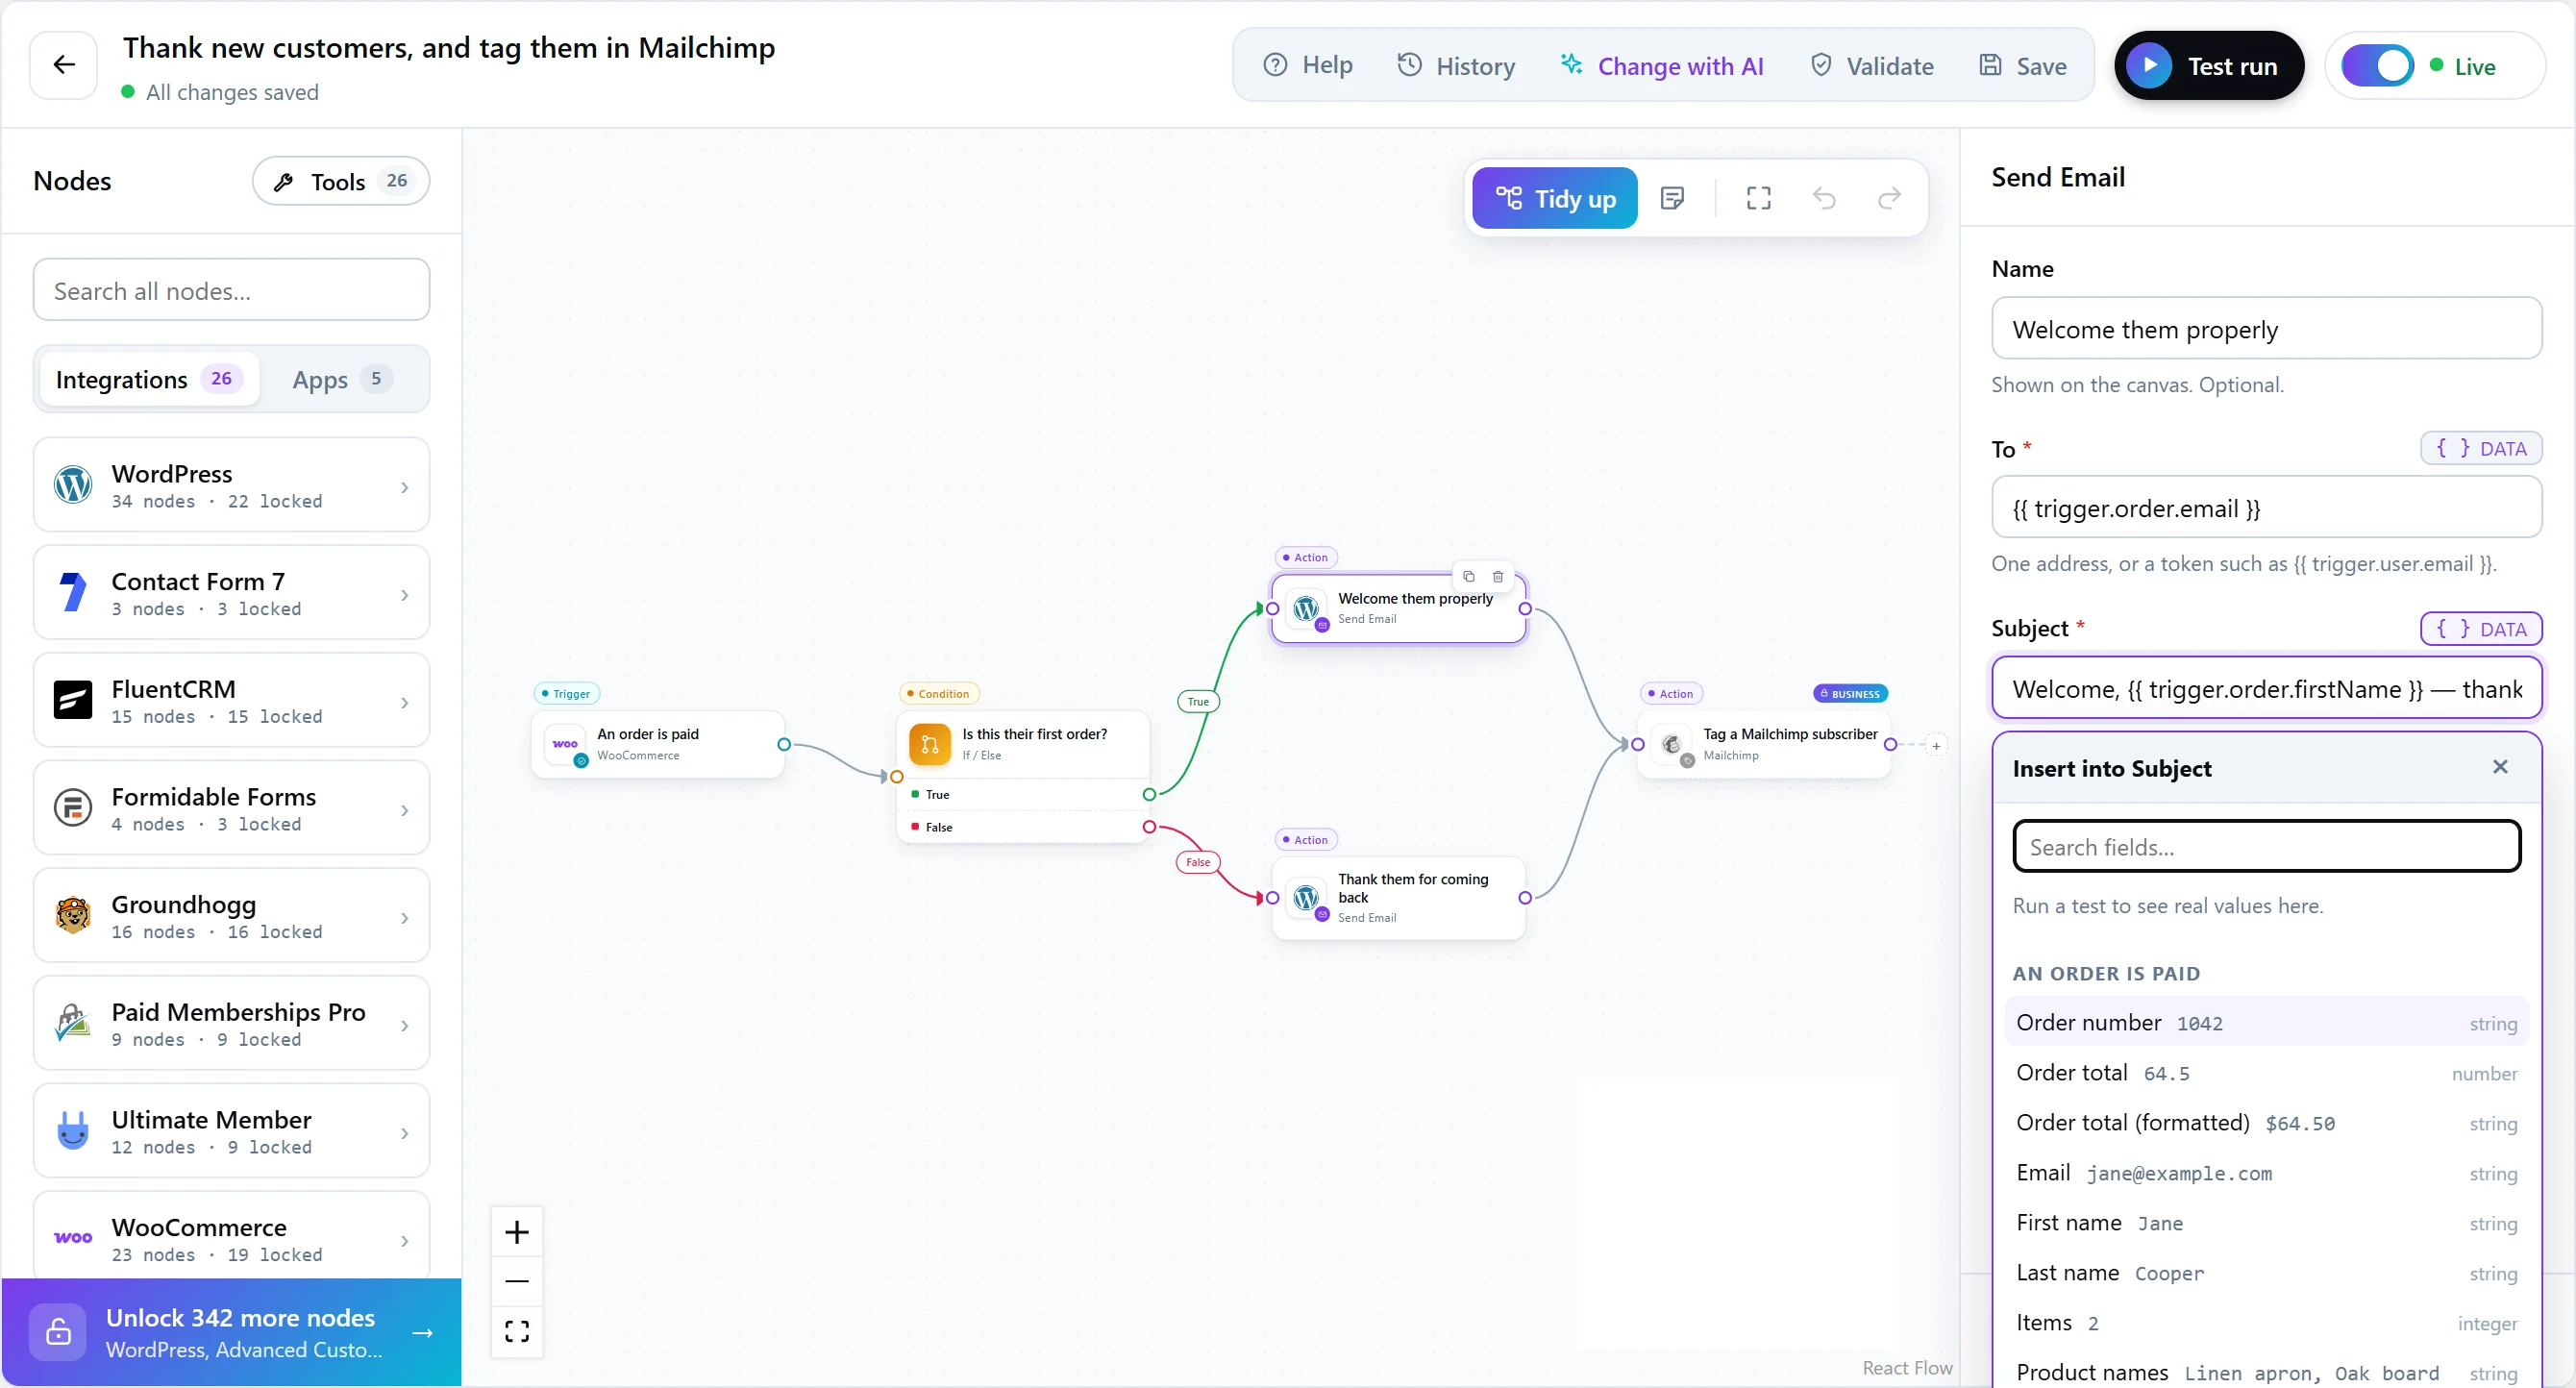This screenshot has height=1388, width=2576.
Task: Delete the Welcome them properly node via trash icon
Action: 1498,577
